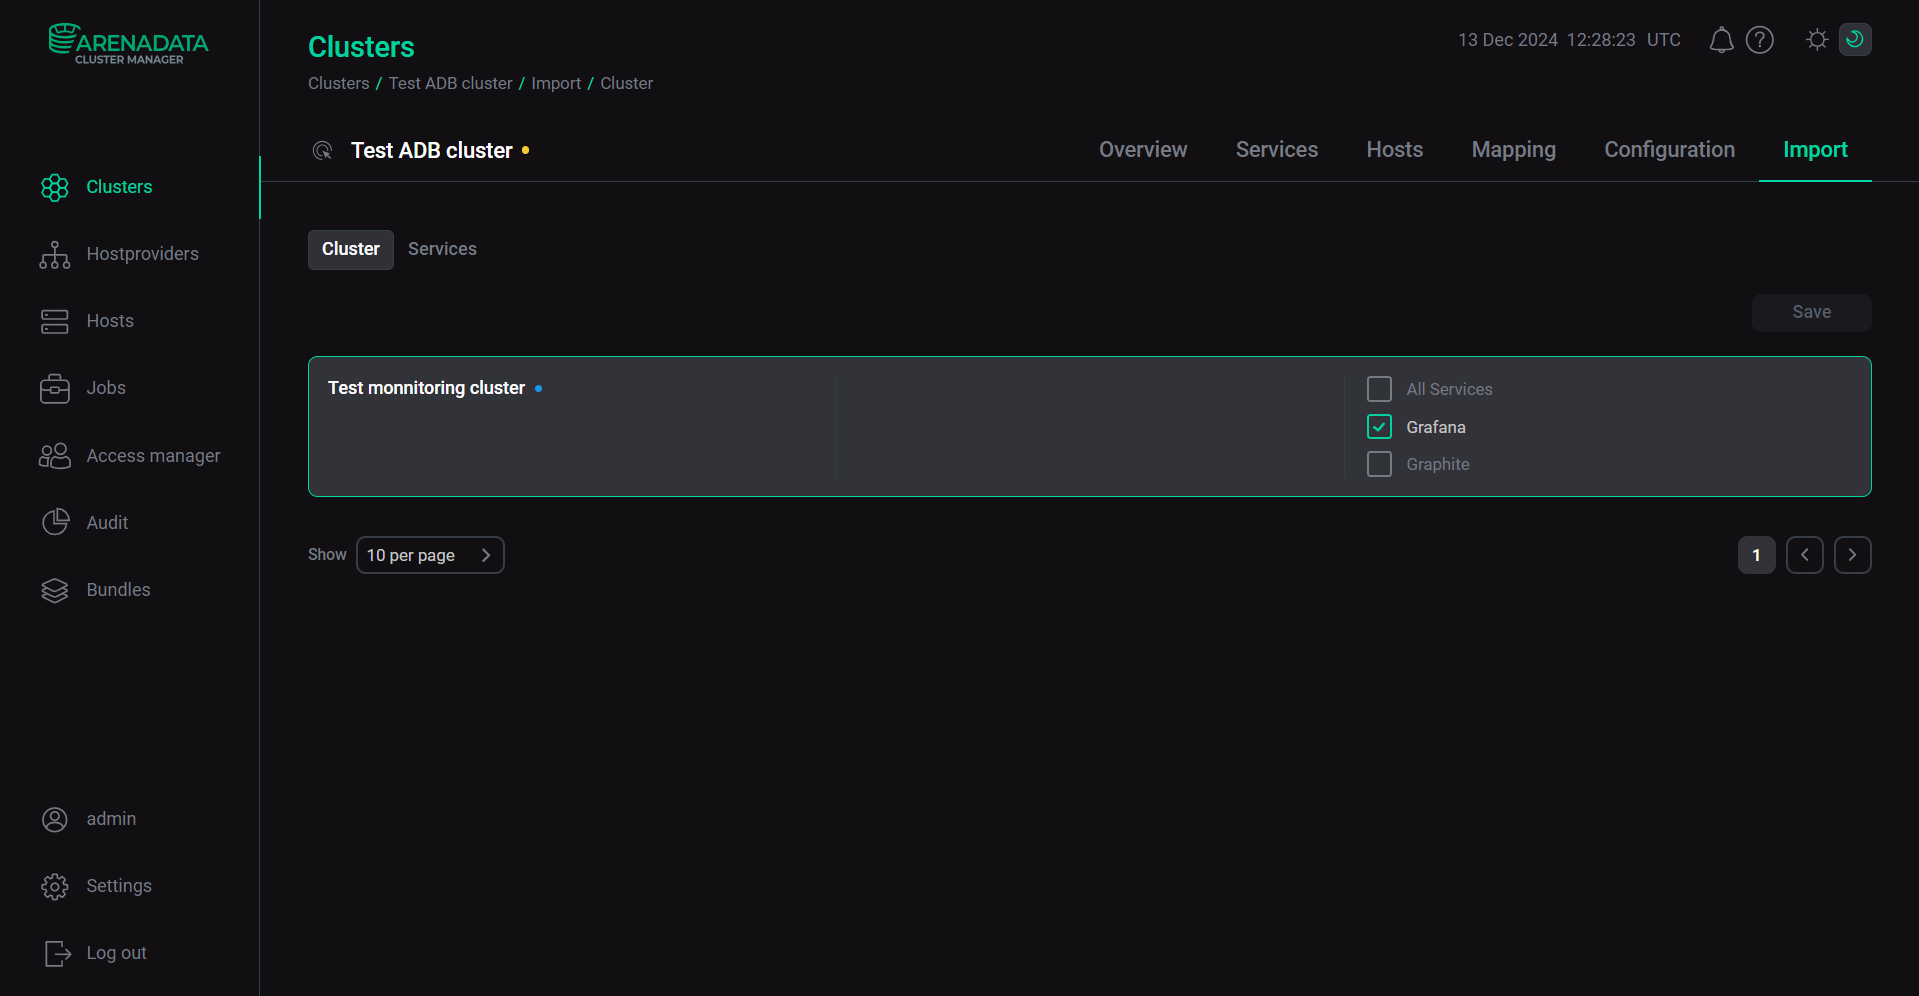Click the Cluster breadcrumb item
This screenshot has height=996, width=1919.
click(x=626, y=83)
